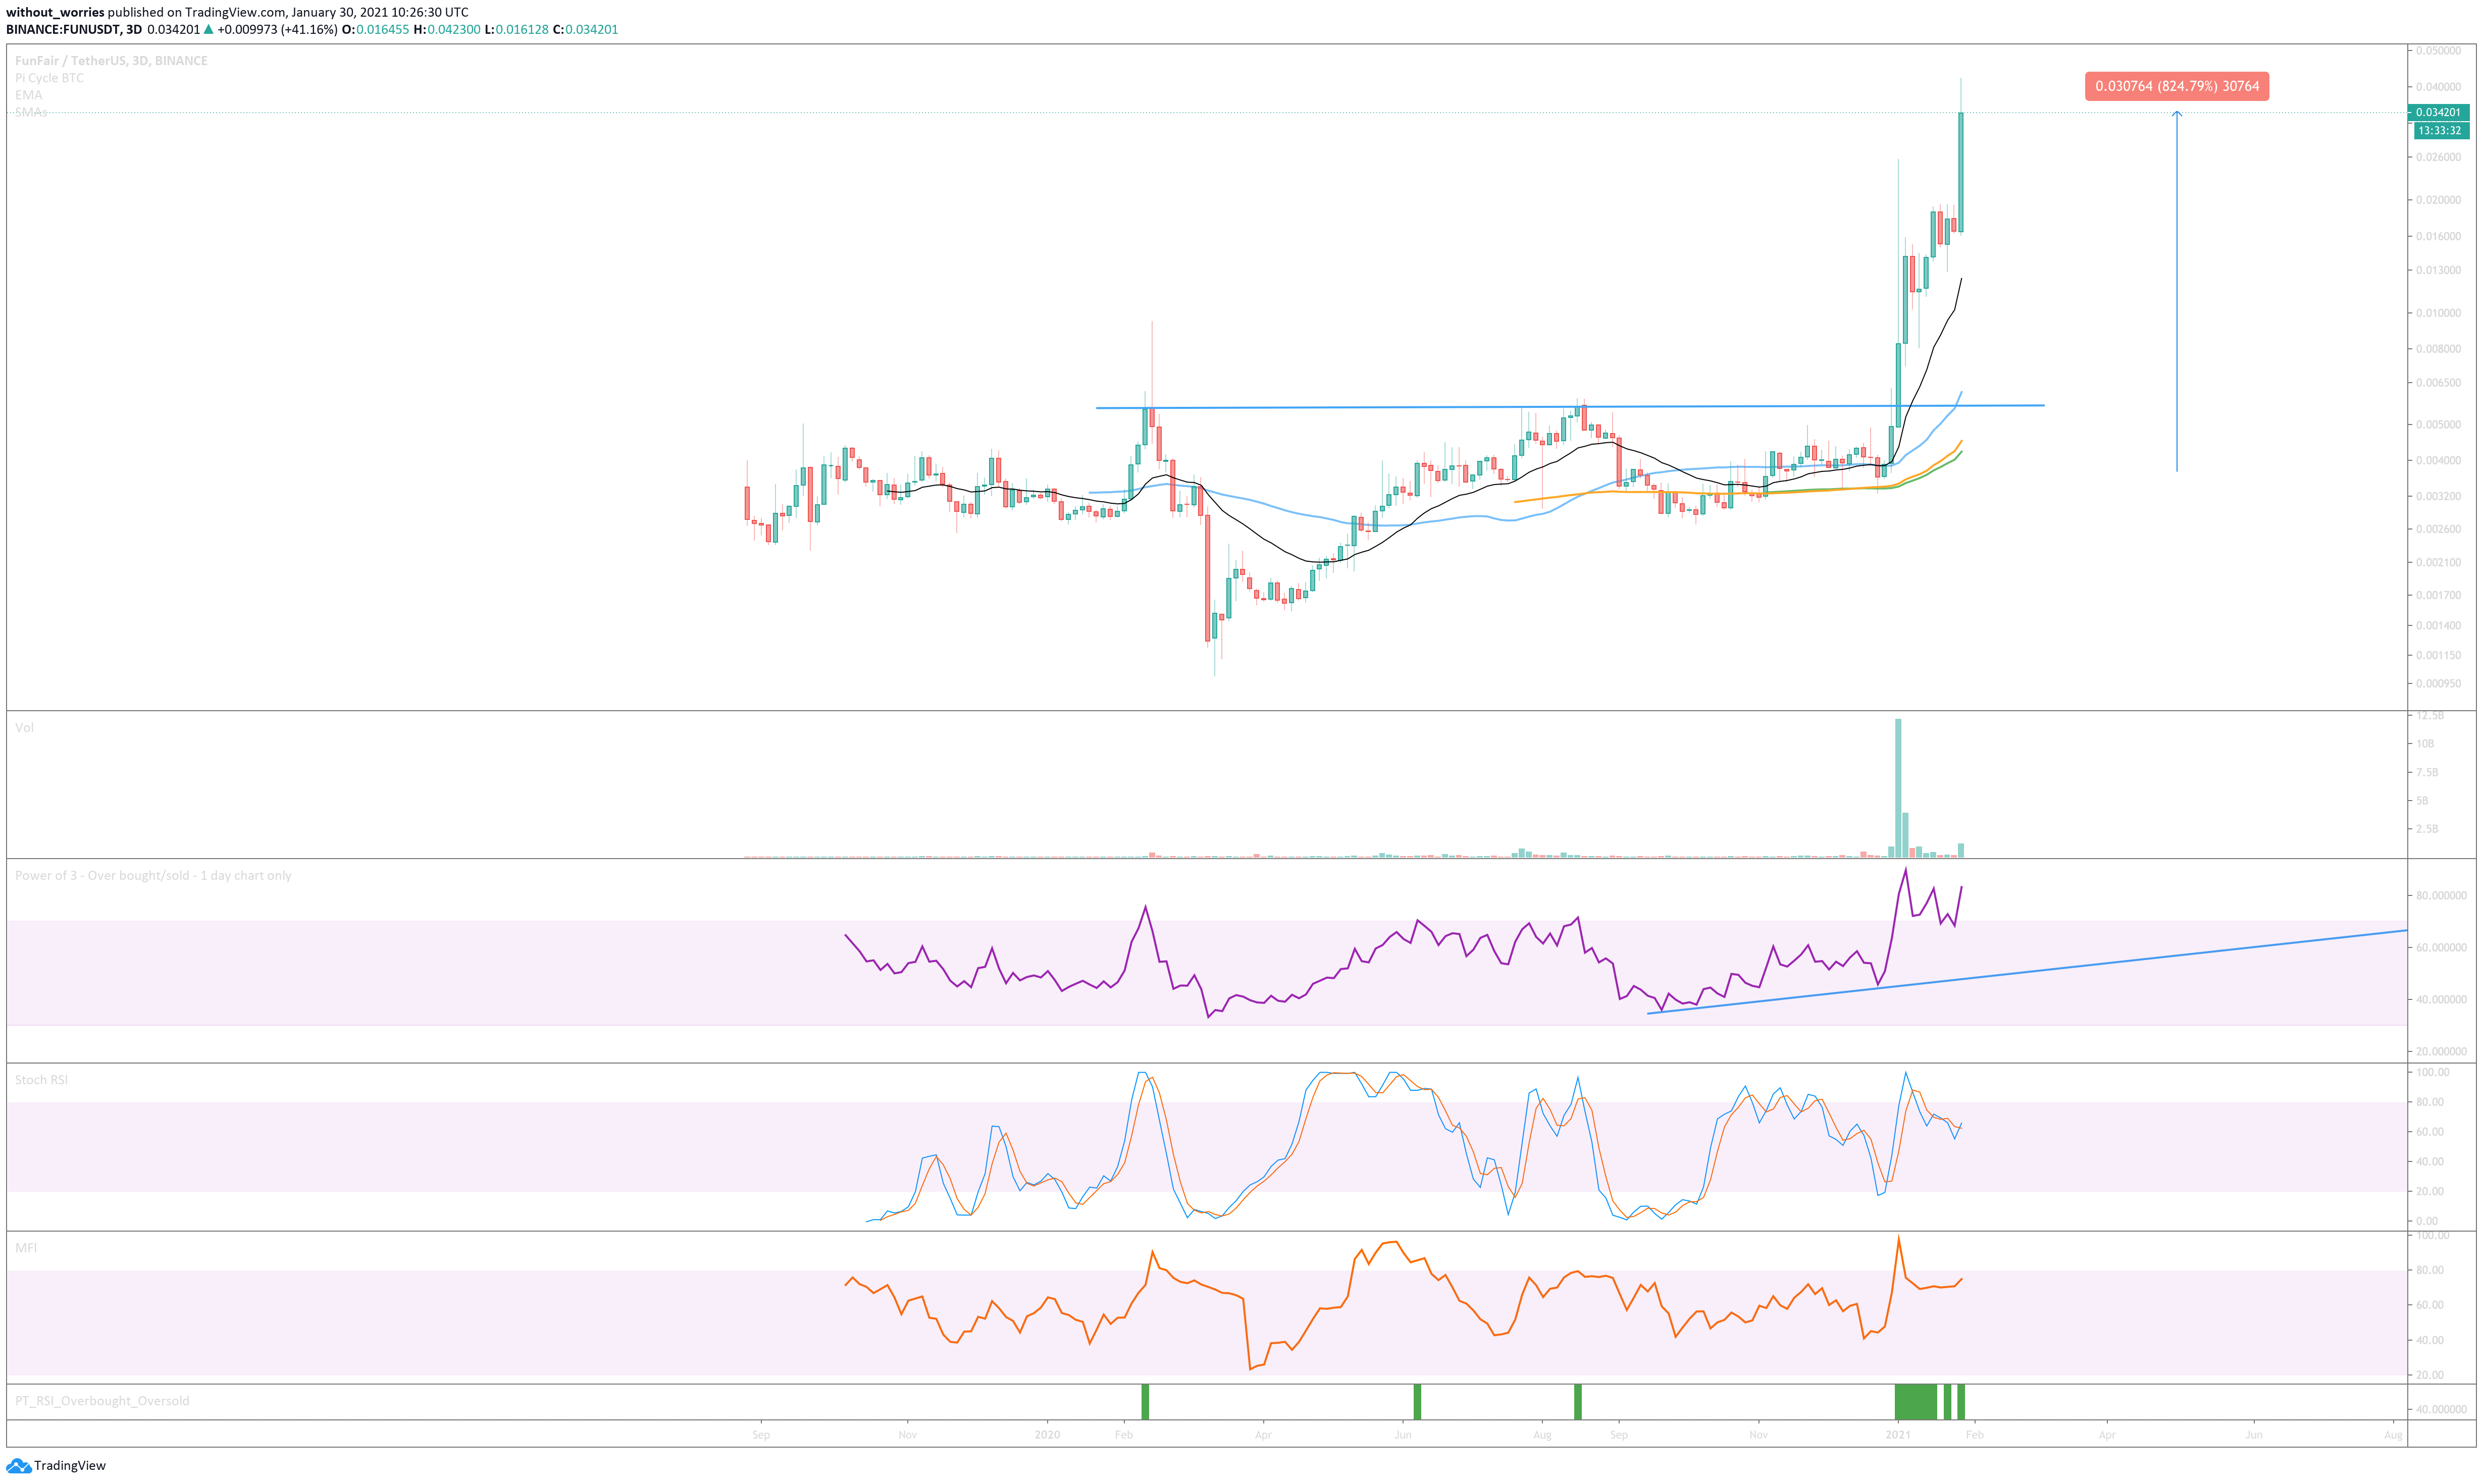
Task: Click the low value L:0.016128
Action: (517, 29)
